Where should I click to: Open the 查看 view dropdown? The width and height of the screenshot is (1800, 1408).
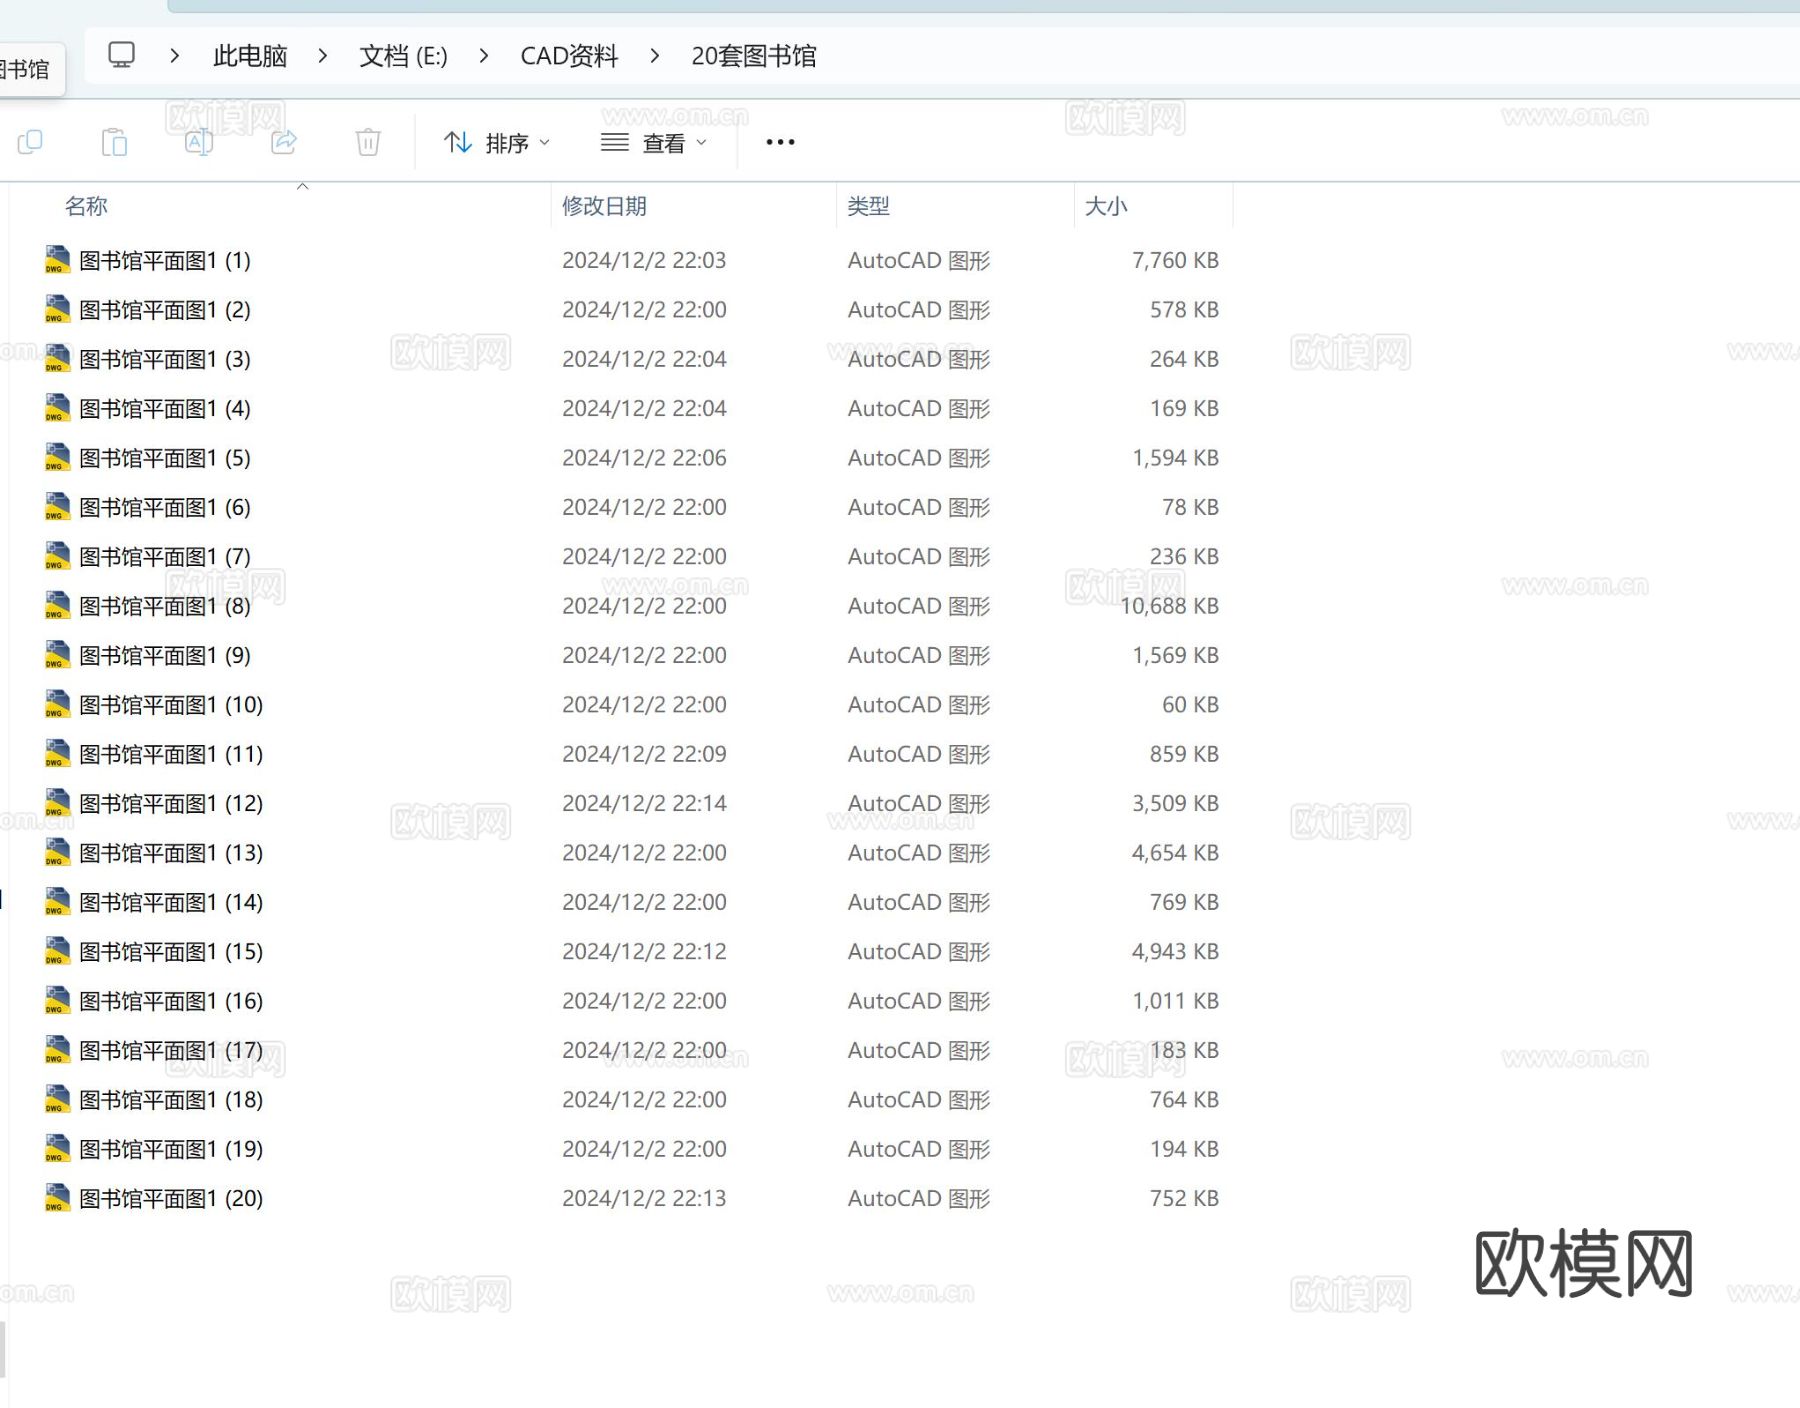tap(654, 143)
